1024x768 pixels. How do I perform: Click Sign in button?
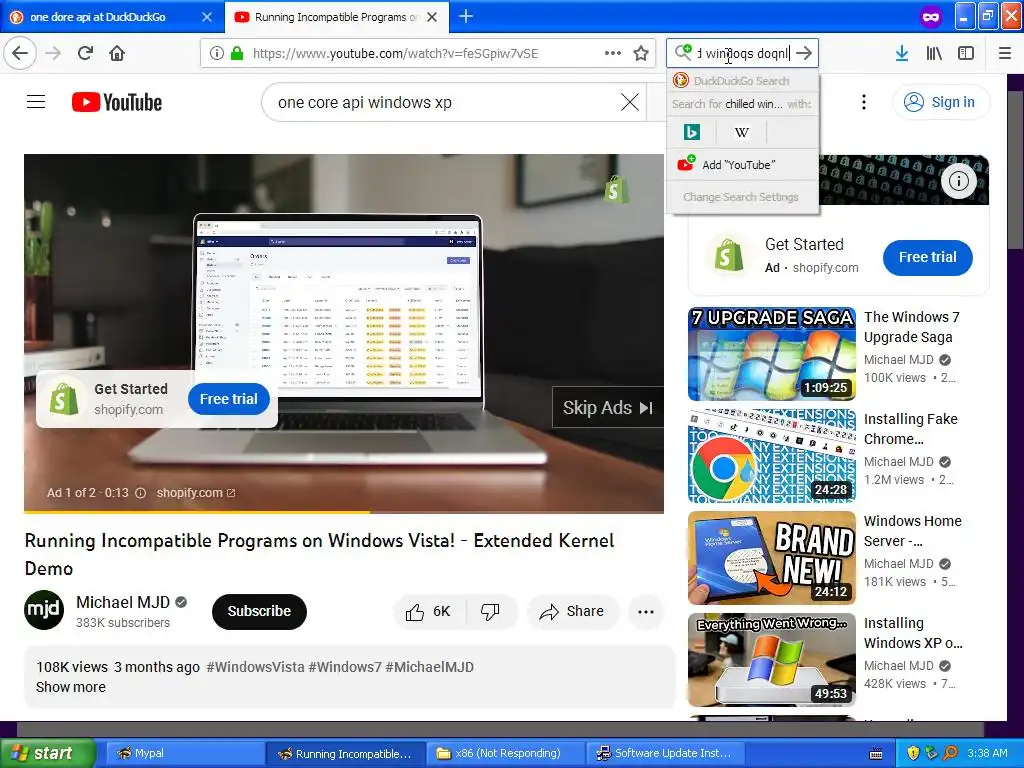click(x=940, y=102)
